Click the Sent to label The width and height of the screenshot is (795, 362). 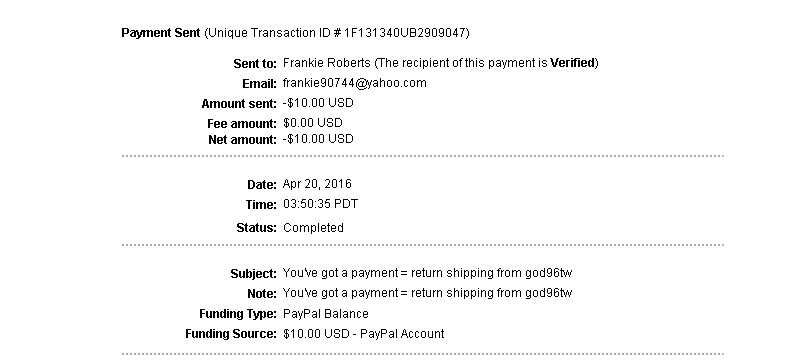coord(255,64)
